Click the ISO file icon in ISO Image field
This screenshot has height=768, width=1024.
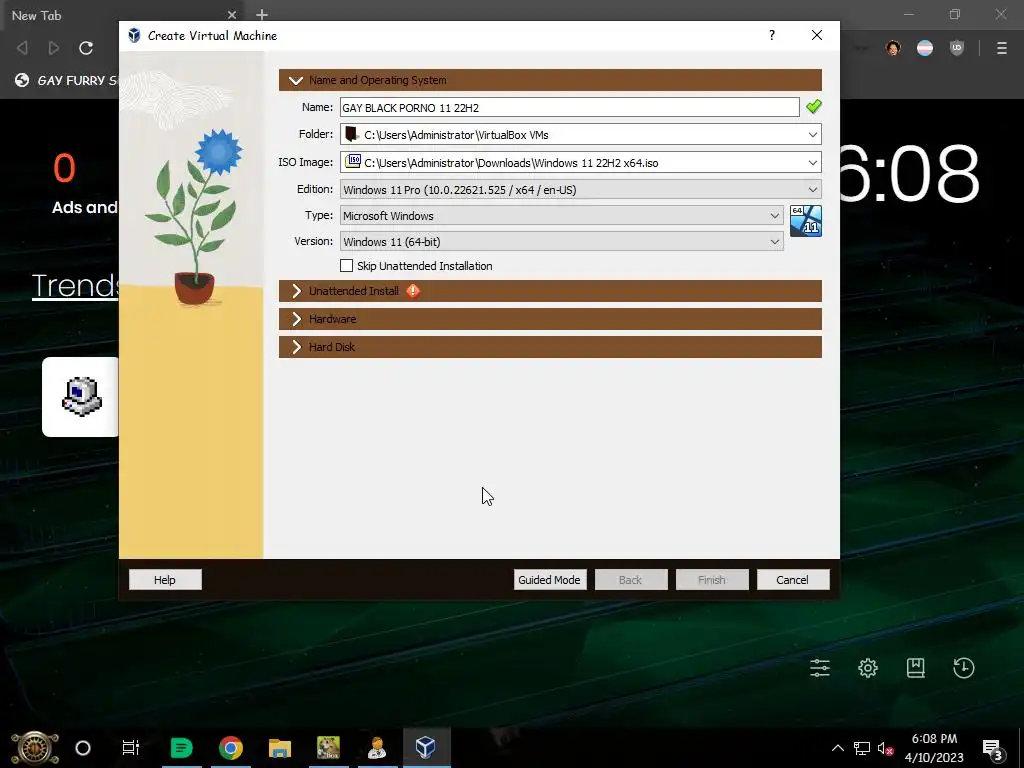click(x=353, y=161)
